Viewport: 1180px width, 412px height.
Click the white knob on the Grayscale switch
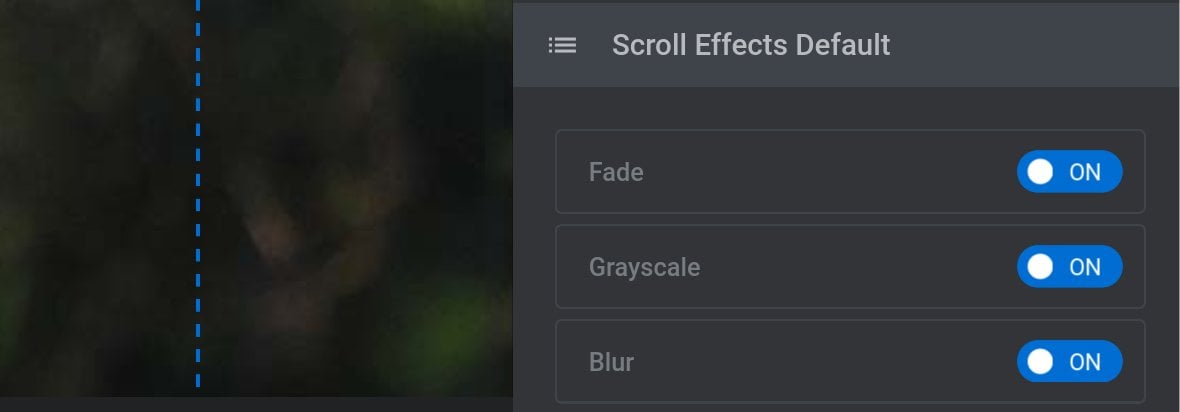(x=1040, y=267)
